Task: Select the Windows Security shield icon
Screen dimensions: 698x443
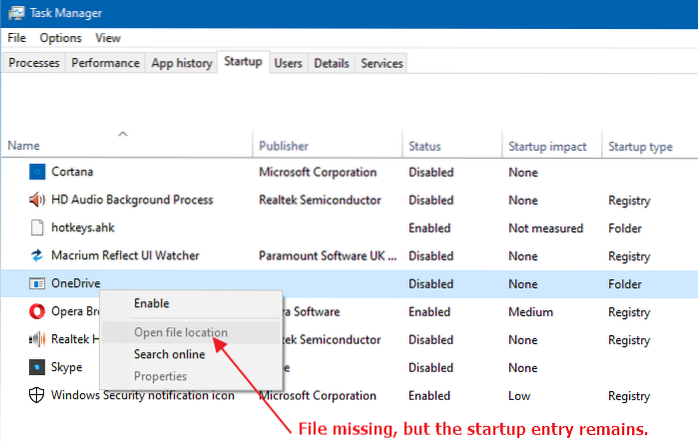Action: coord(38,396)
